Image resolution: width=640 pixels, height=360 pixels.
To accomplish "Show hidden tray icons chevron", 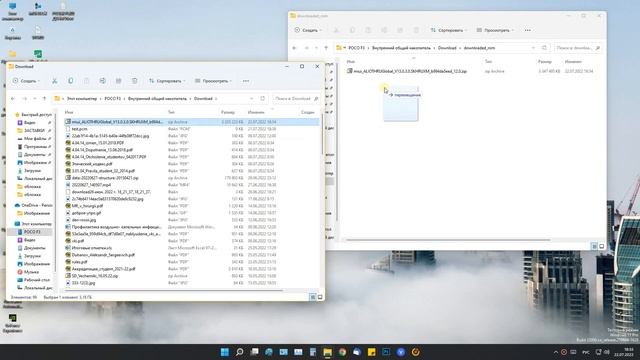I will [556, 352].
